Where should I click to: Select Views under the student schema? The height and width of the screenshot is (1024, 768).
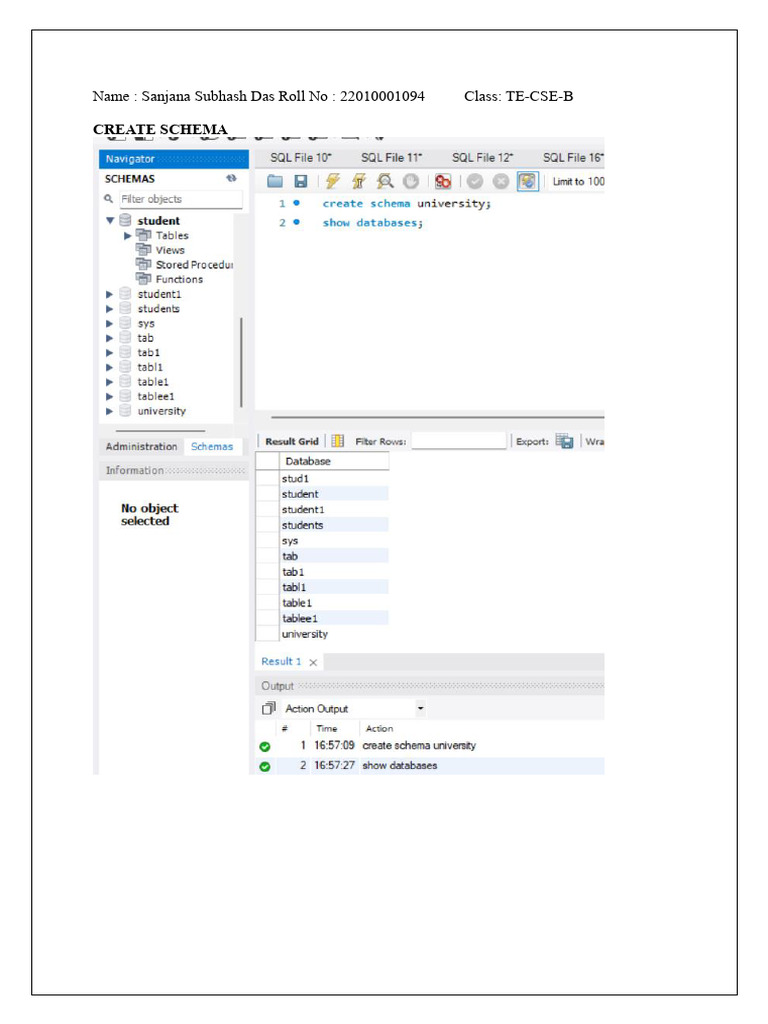click(170, 250)
